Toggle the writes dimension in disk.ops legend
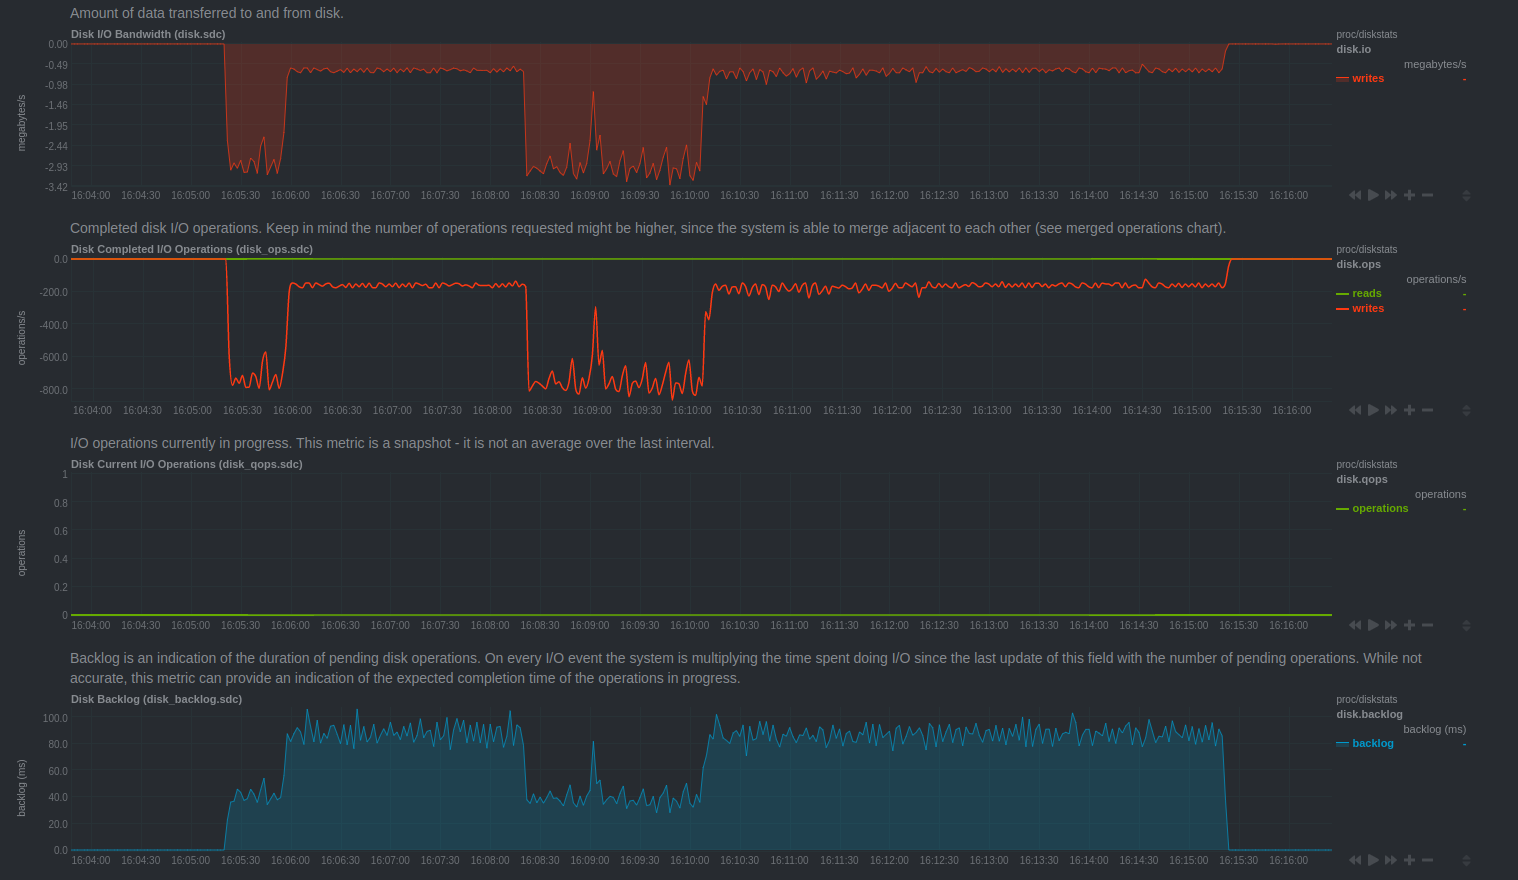The height and width of the screenshot is (880, 1518). coord(1367,308)
